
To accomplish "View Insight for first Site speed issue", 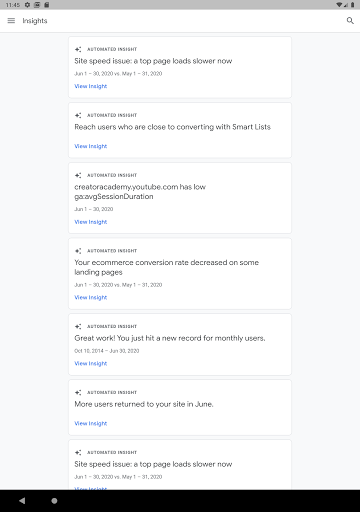I will (x=91, y=86).
